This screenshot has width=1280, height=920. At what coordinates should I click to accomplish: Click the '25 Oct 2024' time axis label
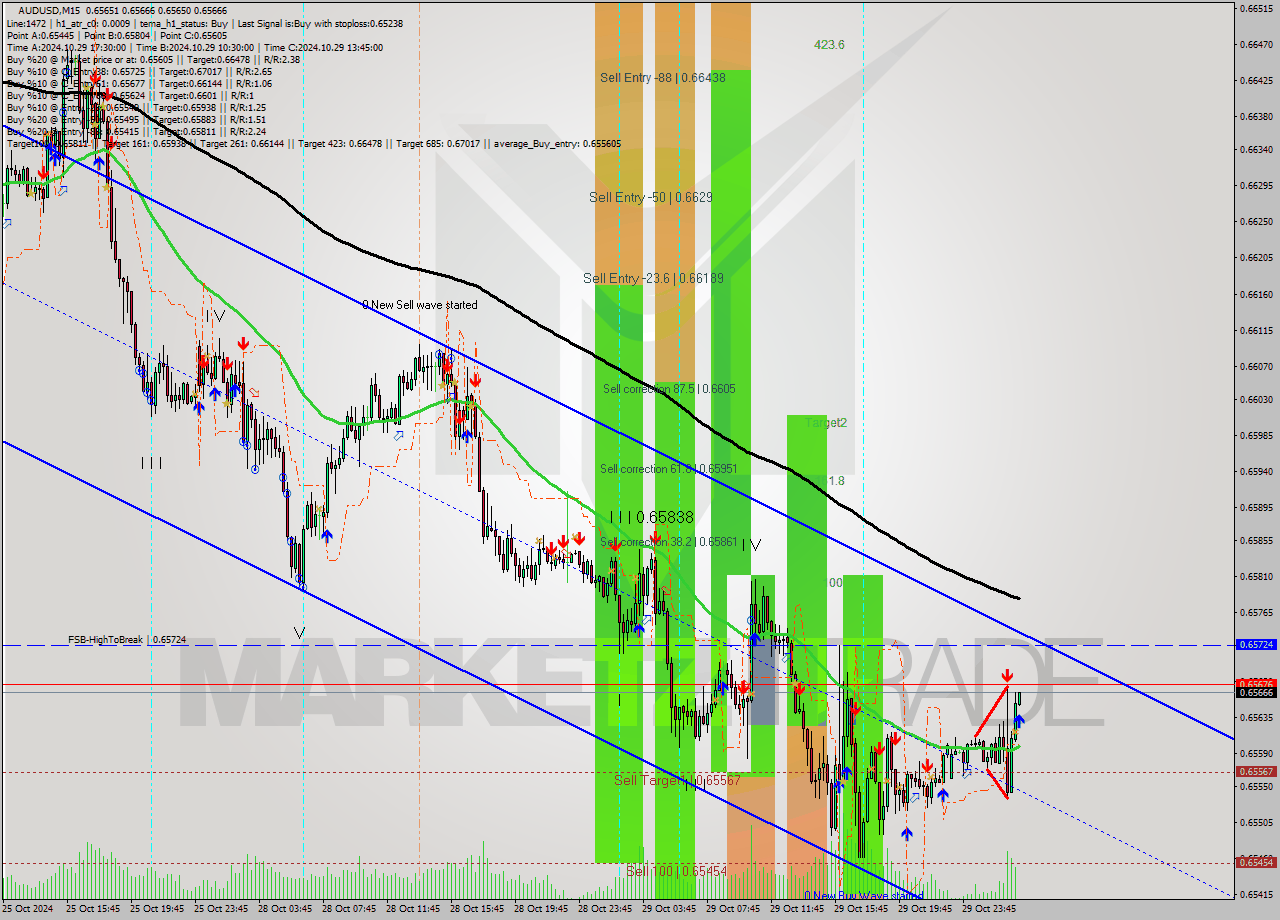tap(27, 909)
